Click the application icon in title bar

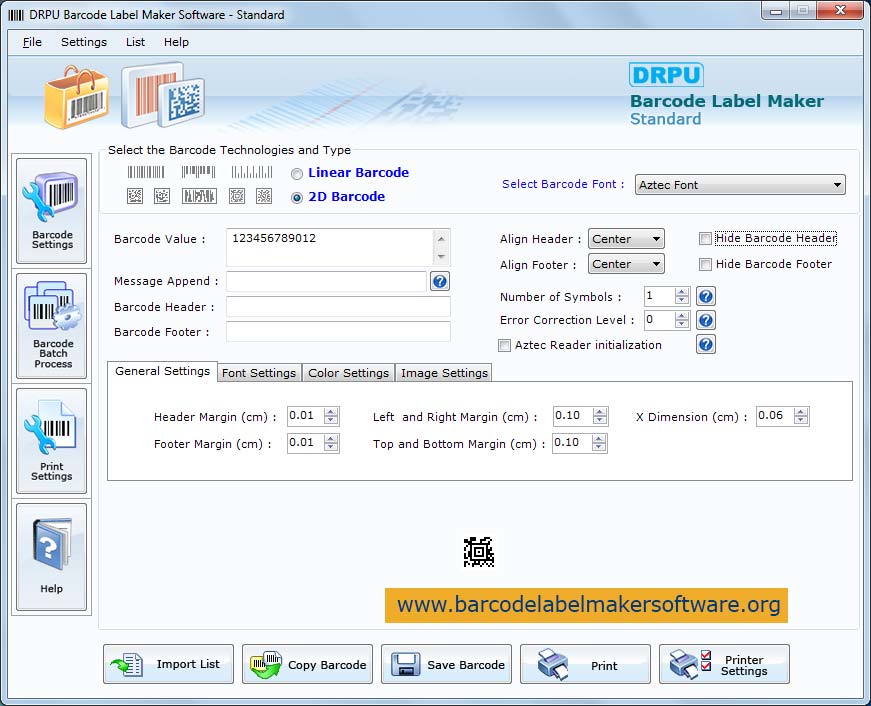click(x=16, y=15)
